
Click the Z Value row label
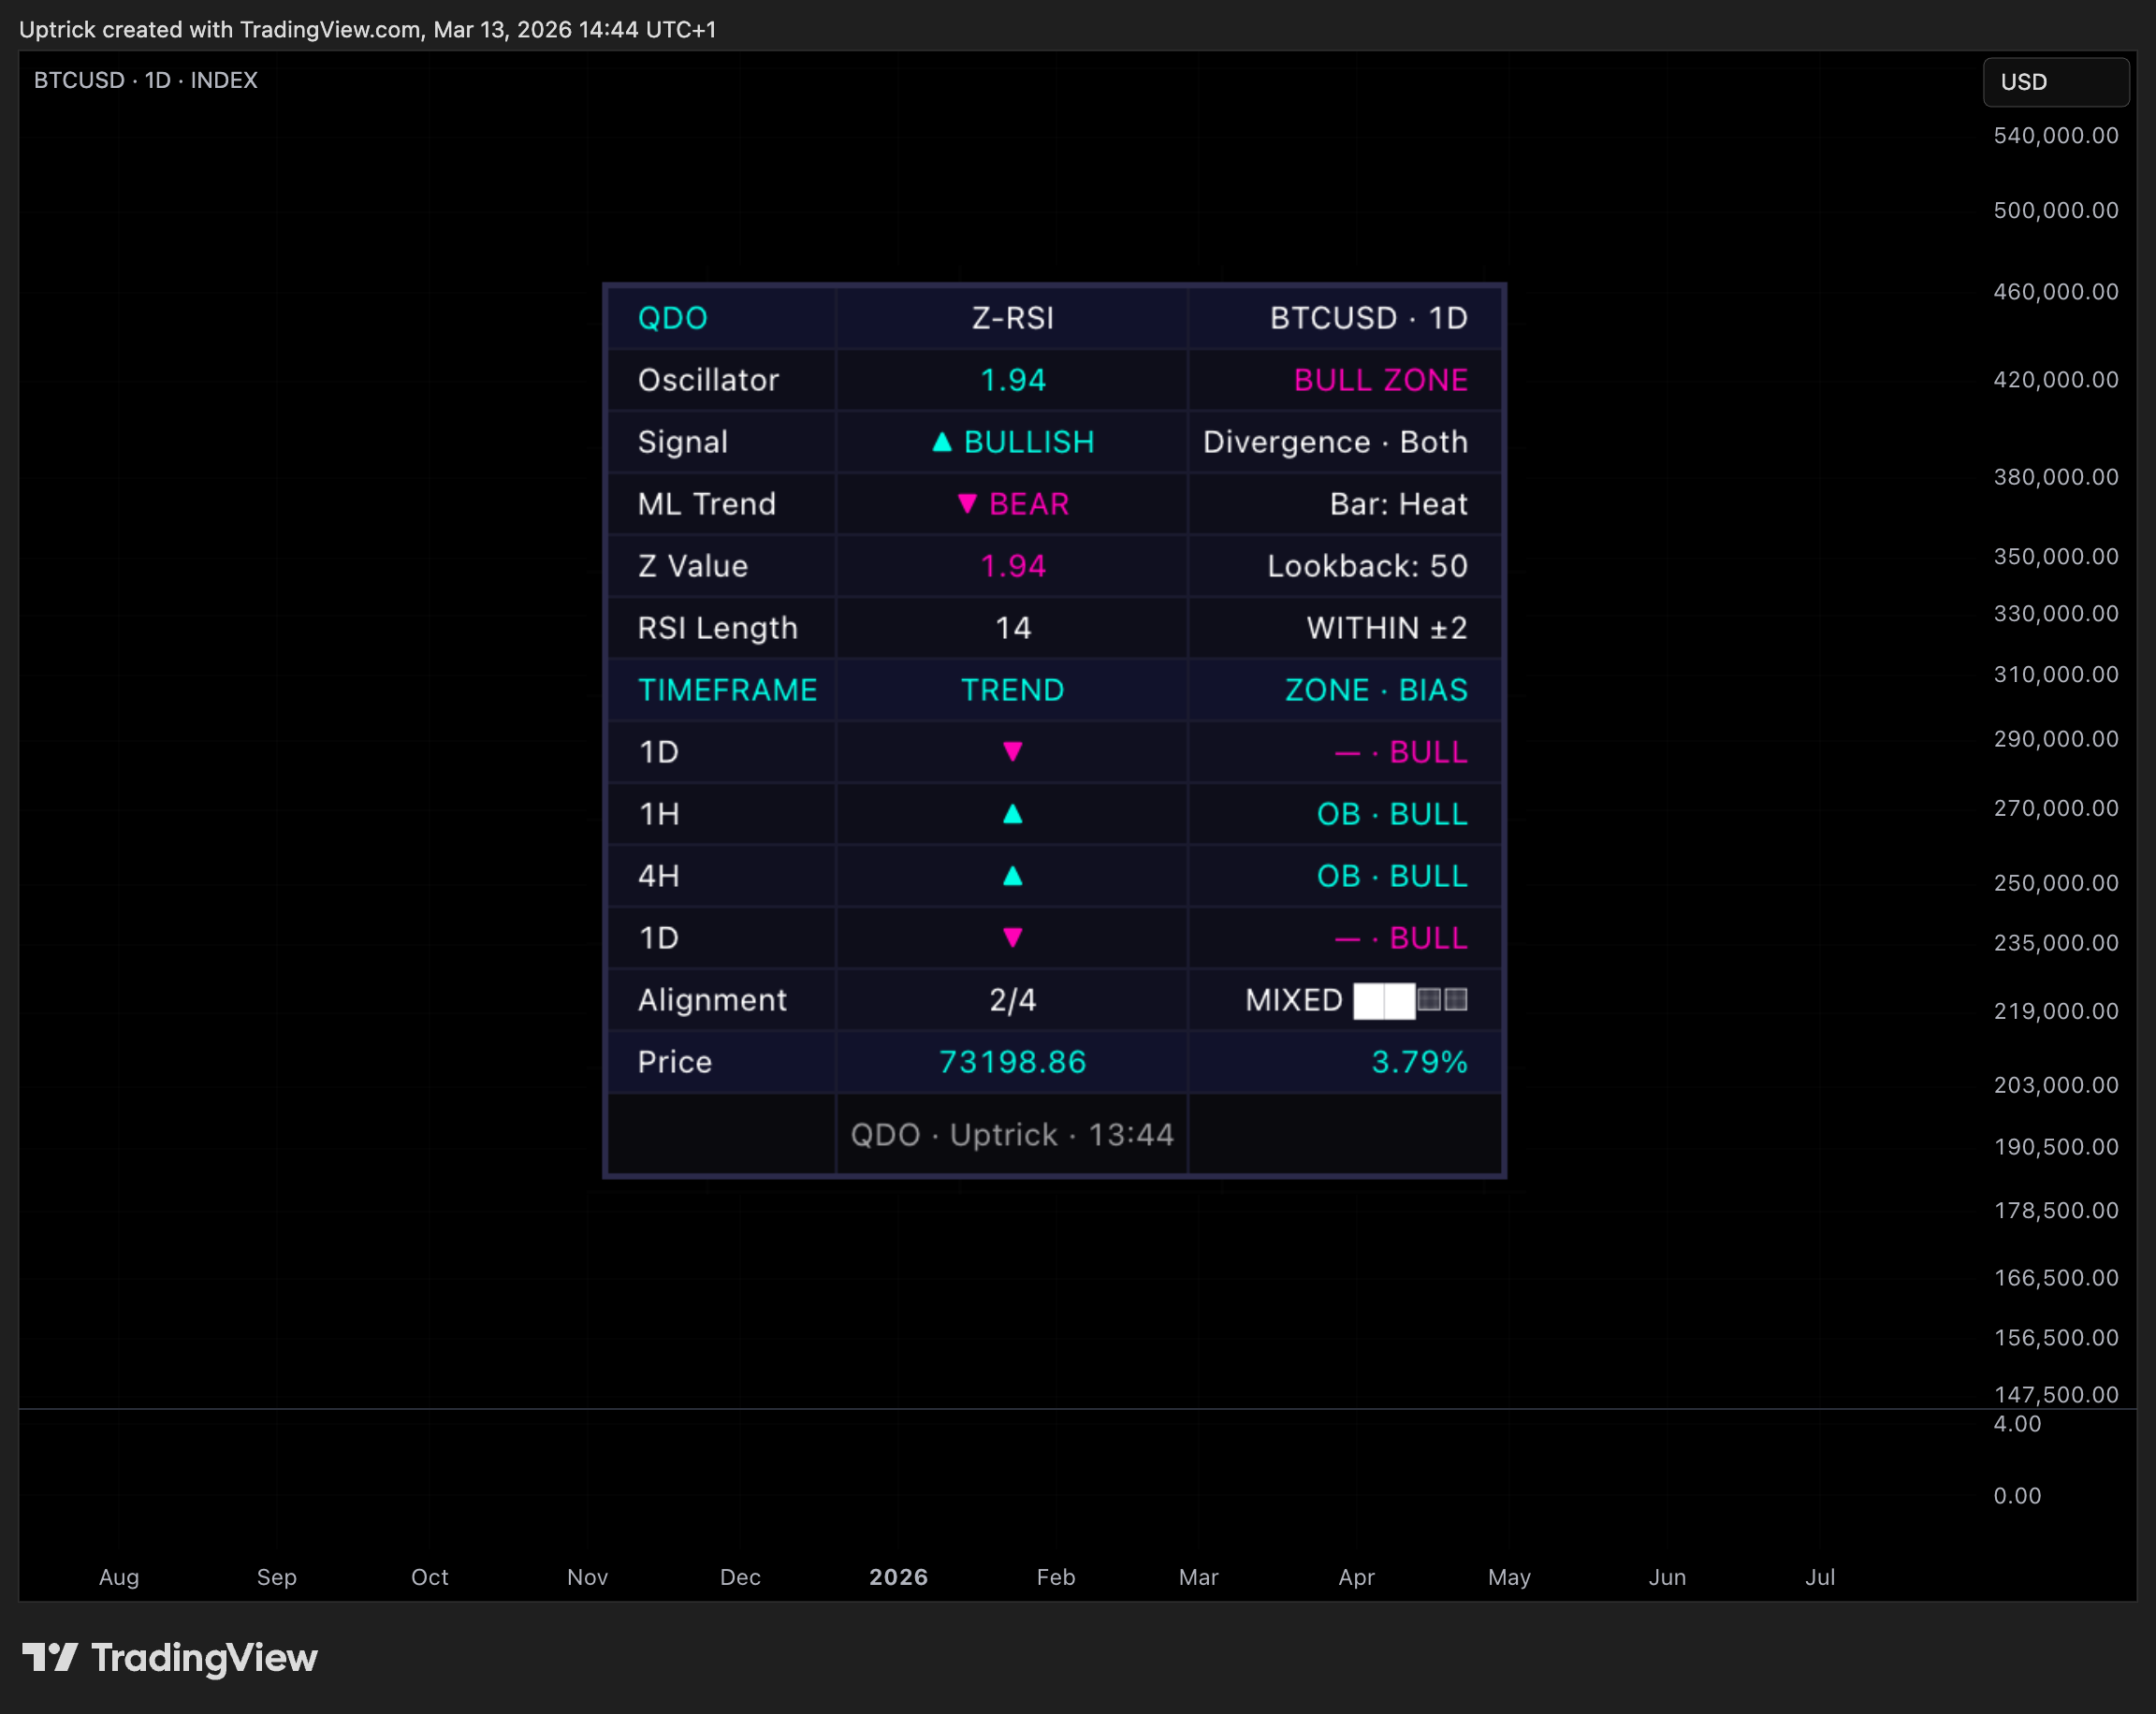pos(693,566)
